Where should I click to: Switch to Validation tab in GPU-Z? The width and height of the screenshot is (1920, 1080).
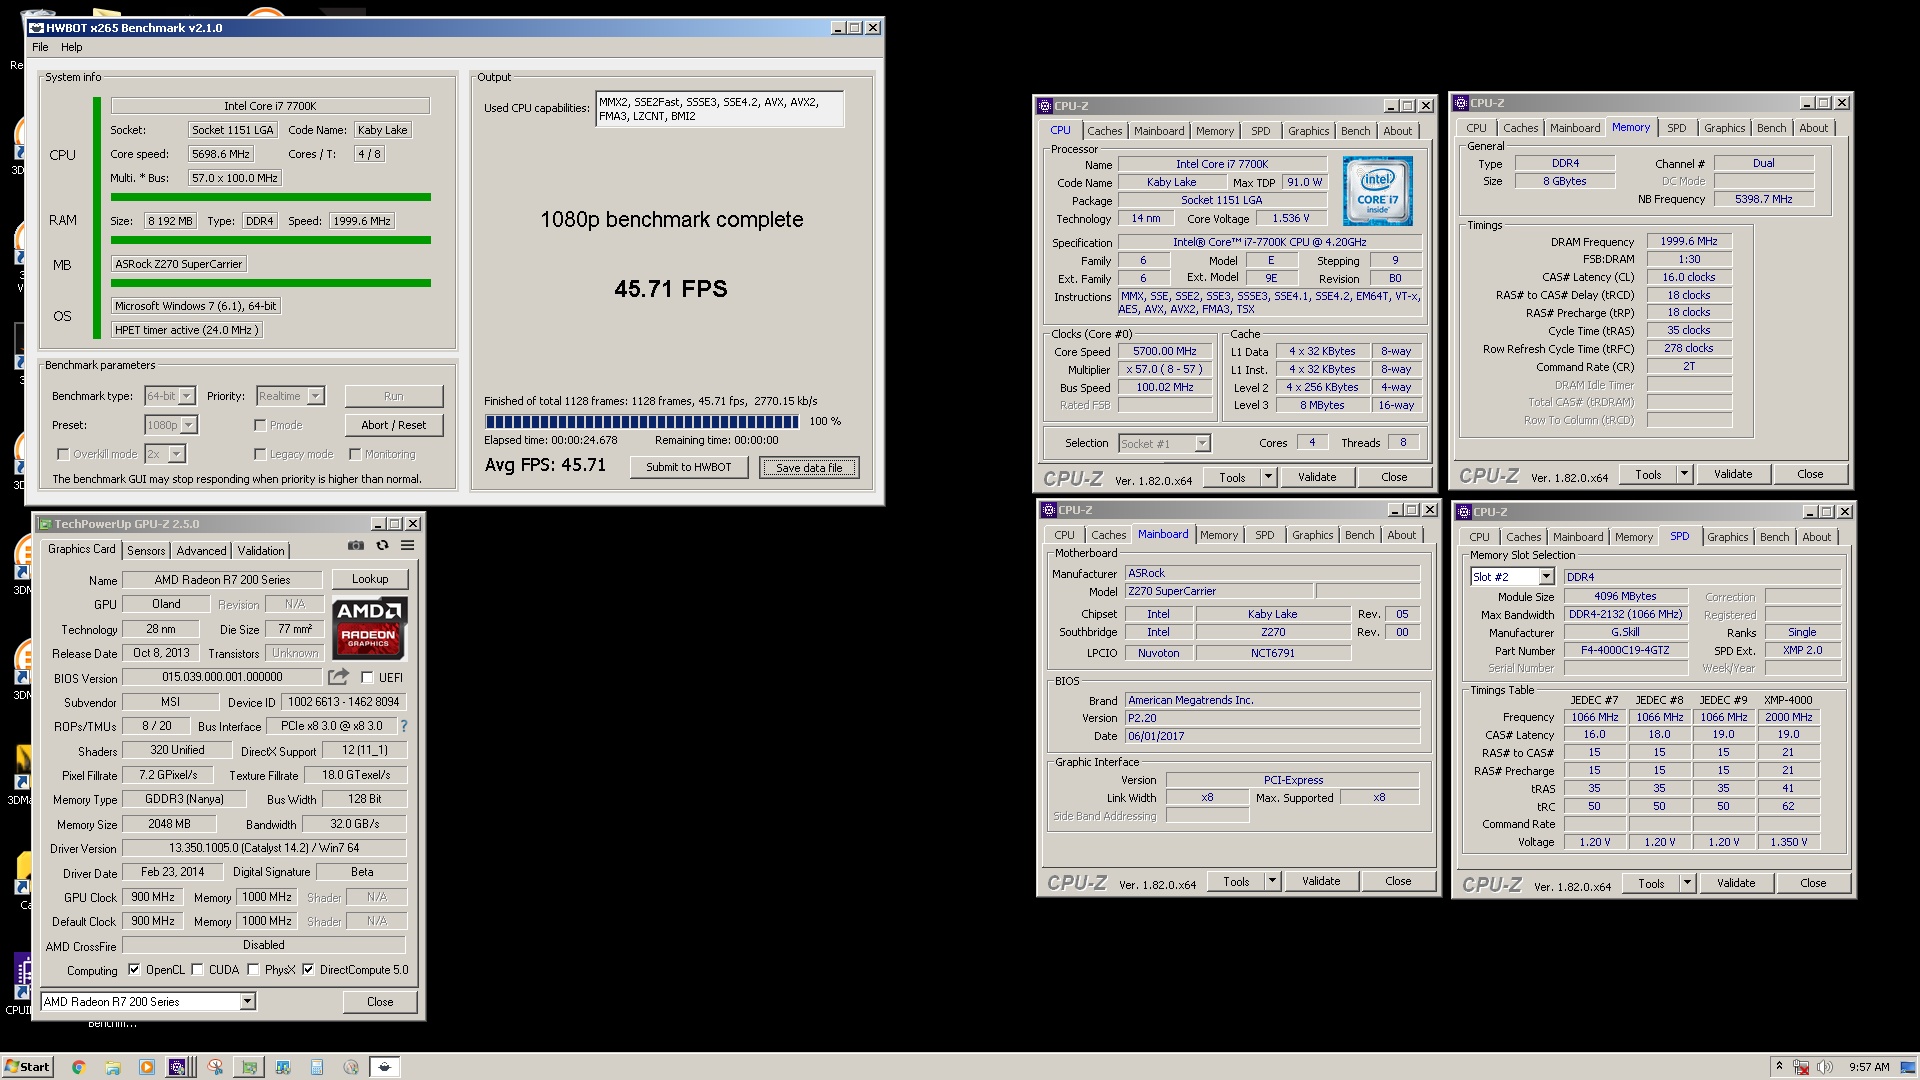(261, 550)
